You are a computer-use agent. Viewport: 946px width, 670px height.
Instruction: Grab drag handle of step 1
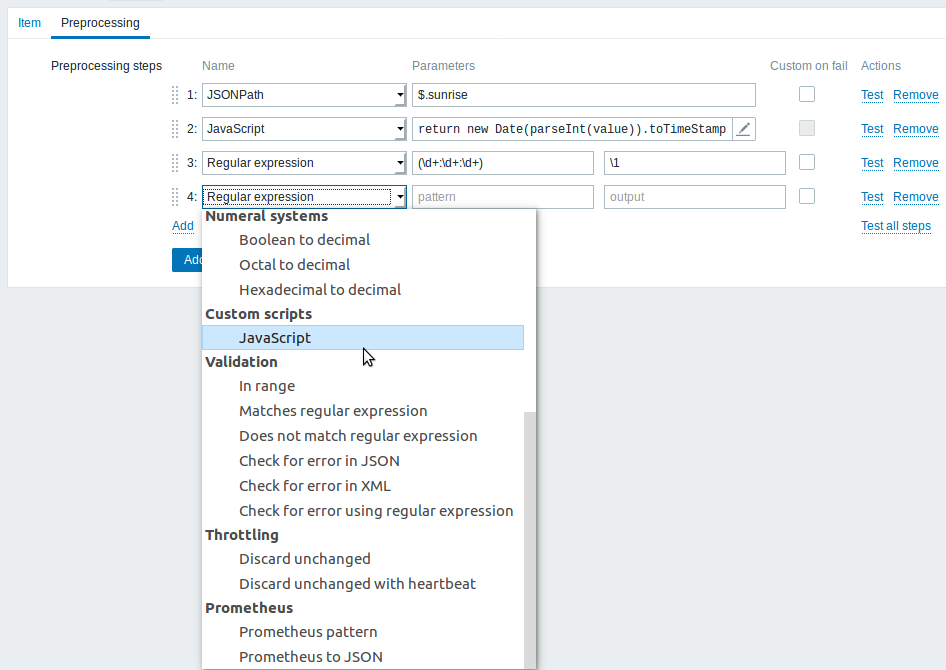175,95
